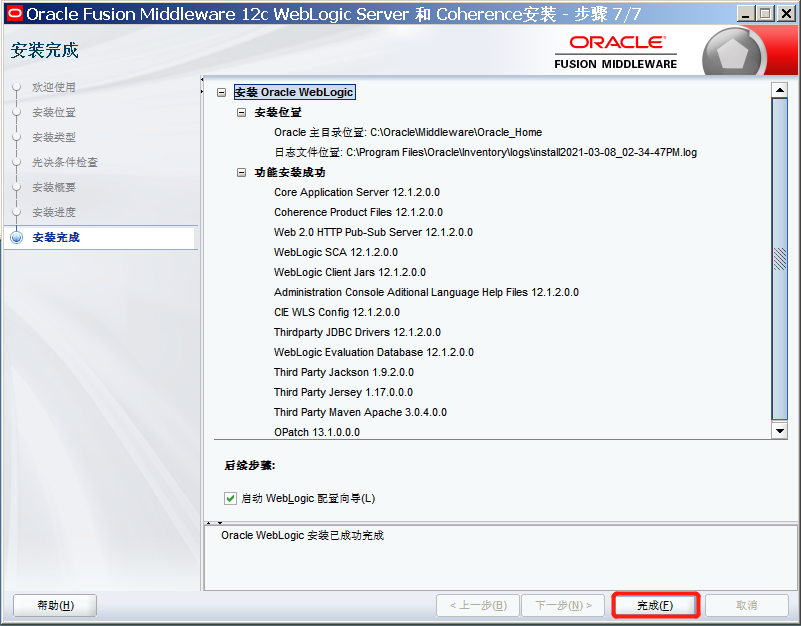This screenshot has height=626, width=801.
Task: Click the vertical scrollbar thumb
Action: [780, 259]
